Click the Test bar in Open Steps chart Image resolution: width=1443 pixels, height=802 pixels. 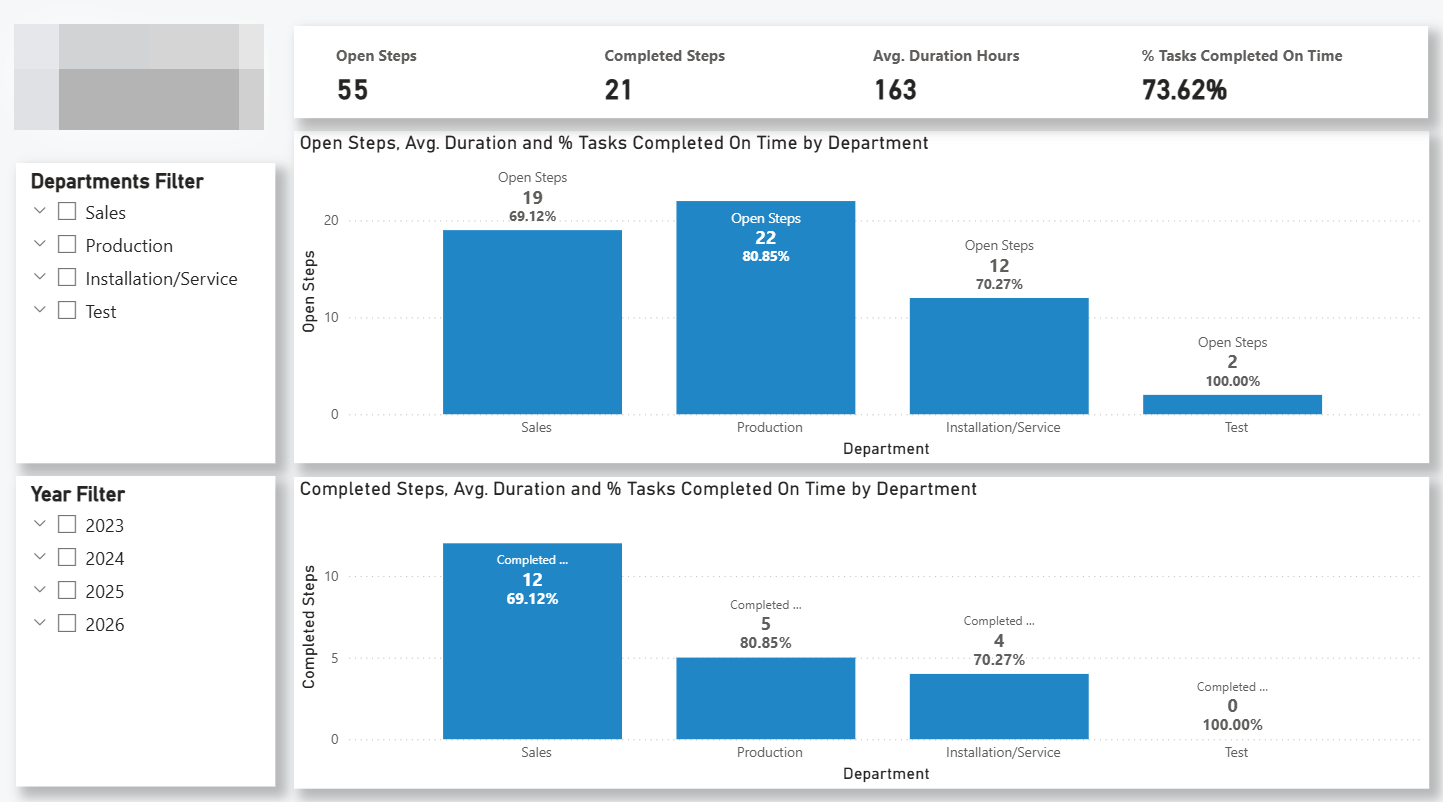point(1232,404)
